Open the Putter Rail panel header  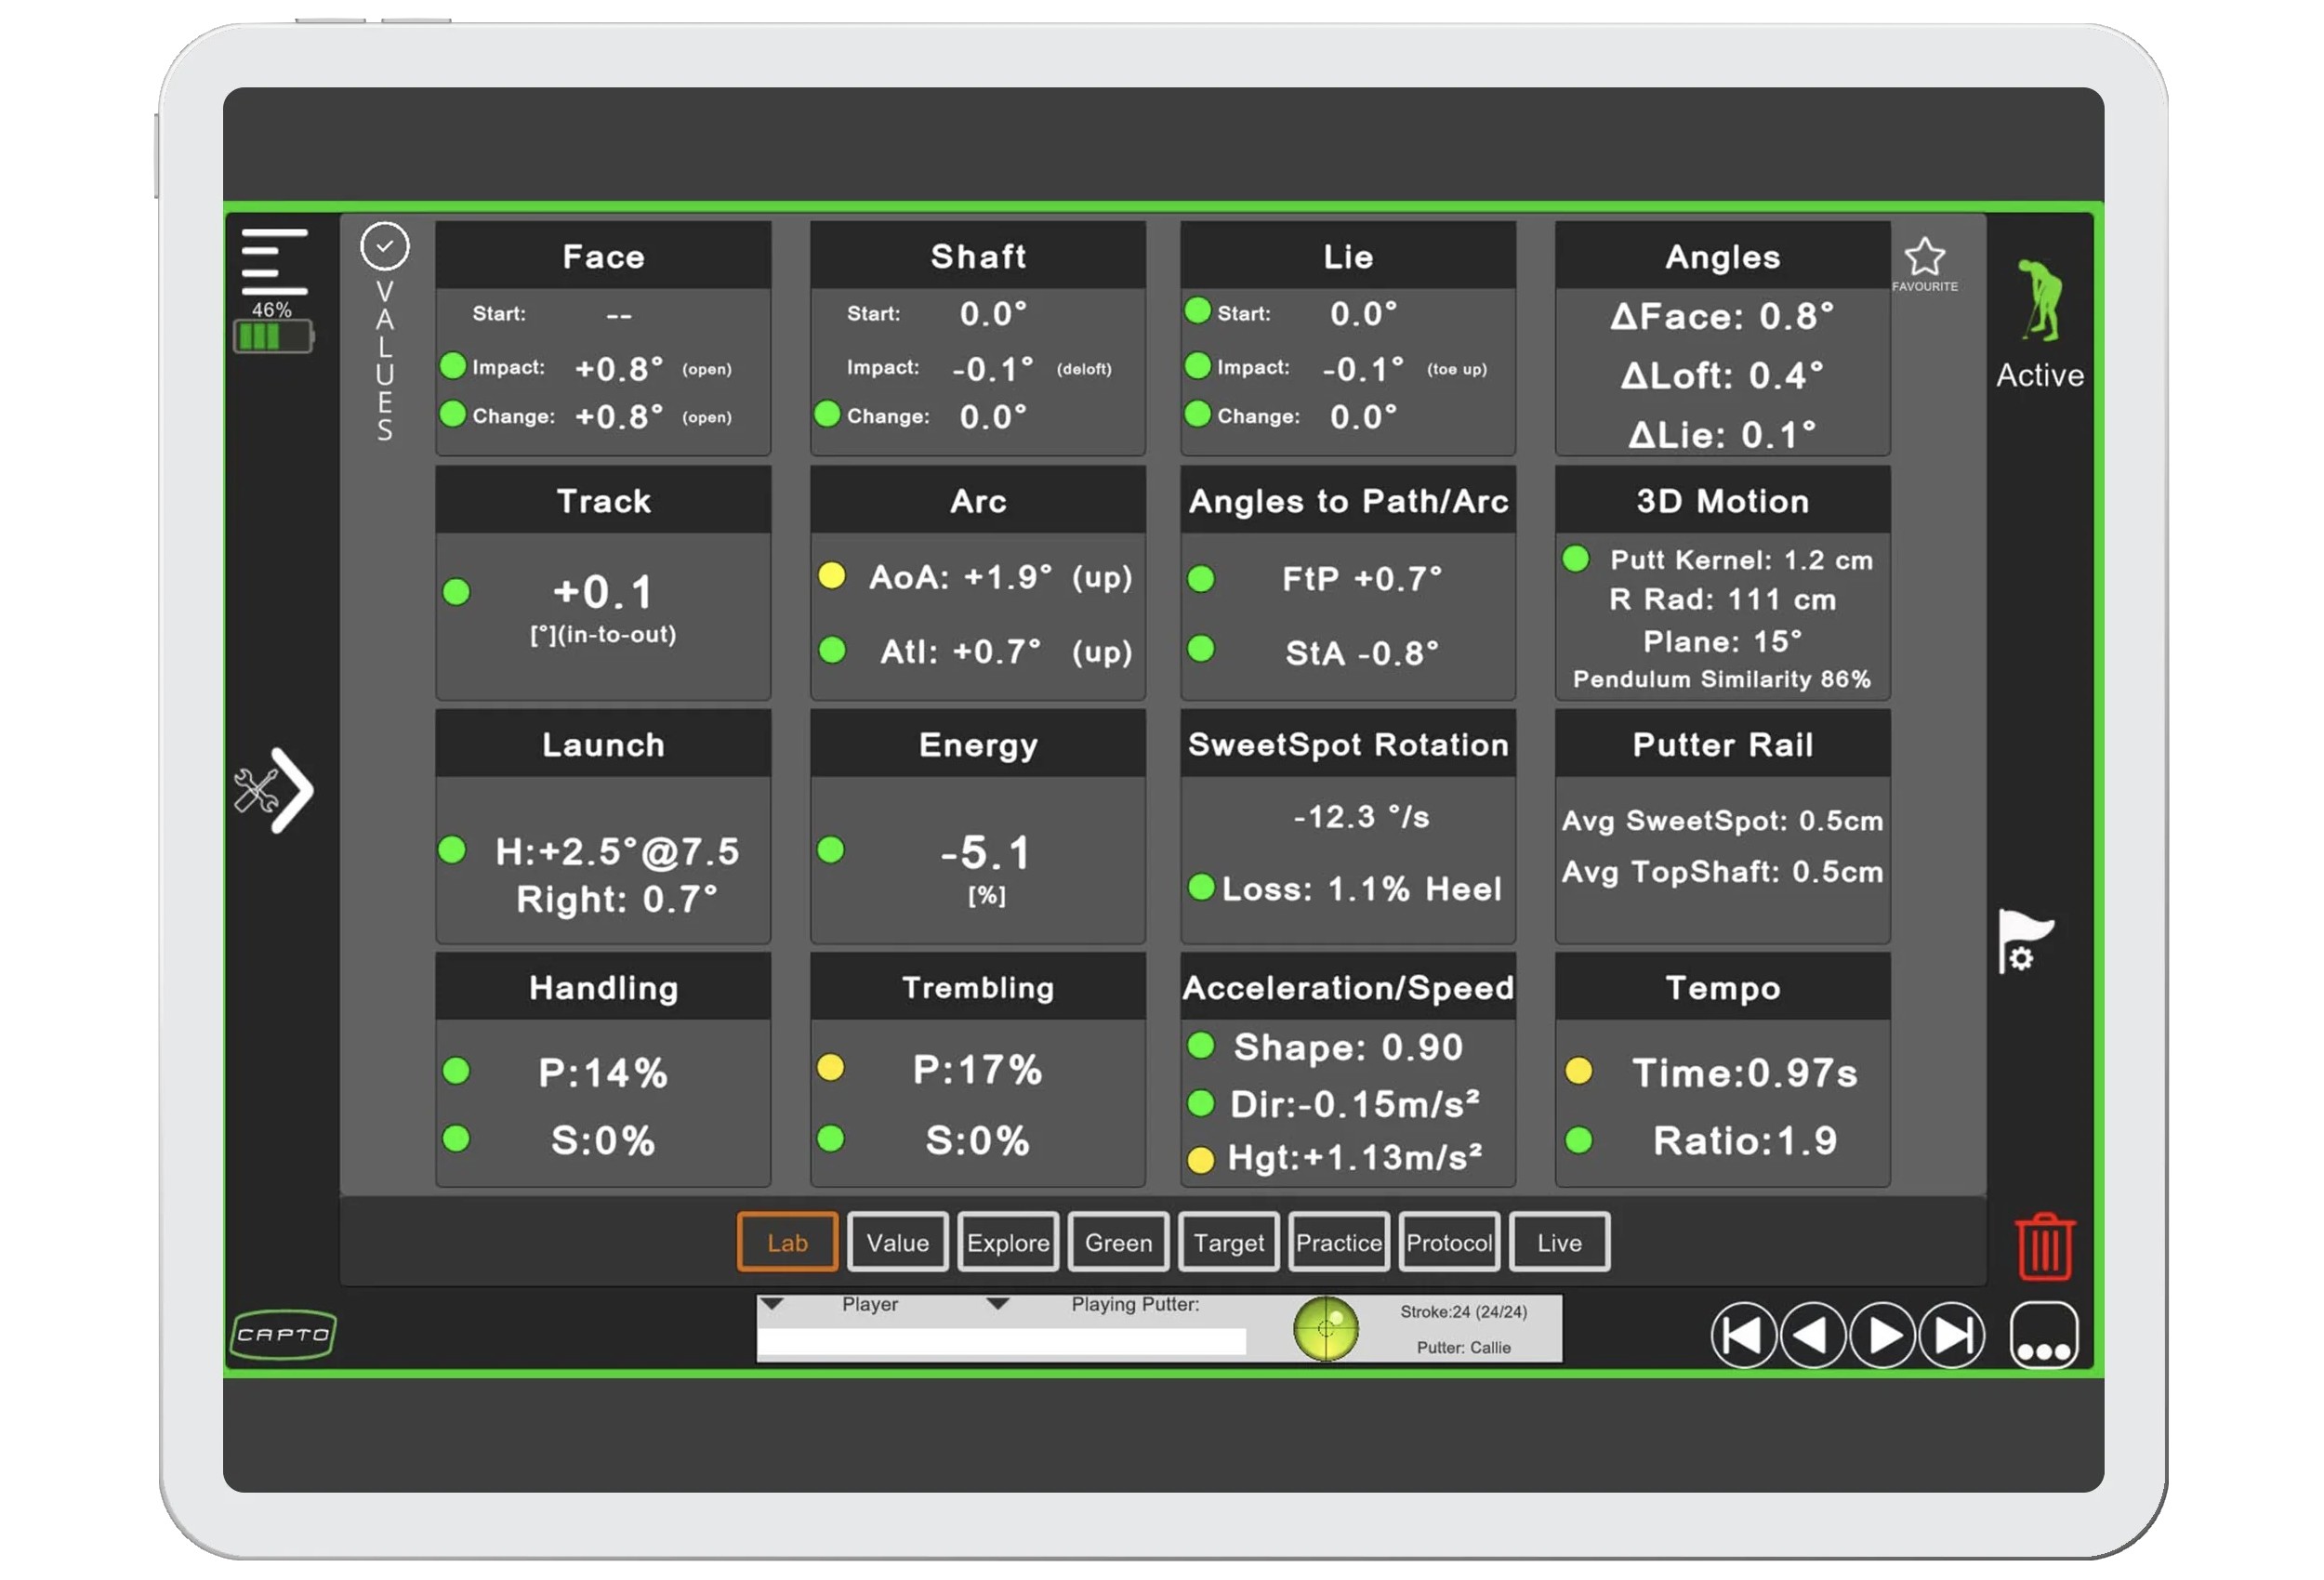[1722, 744]
